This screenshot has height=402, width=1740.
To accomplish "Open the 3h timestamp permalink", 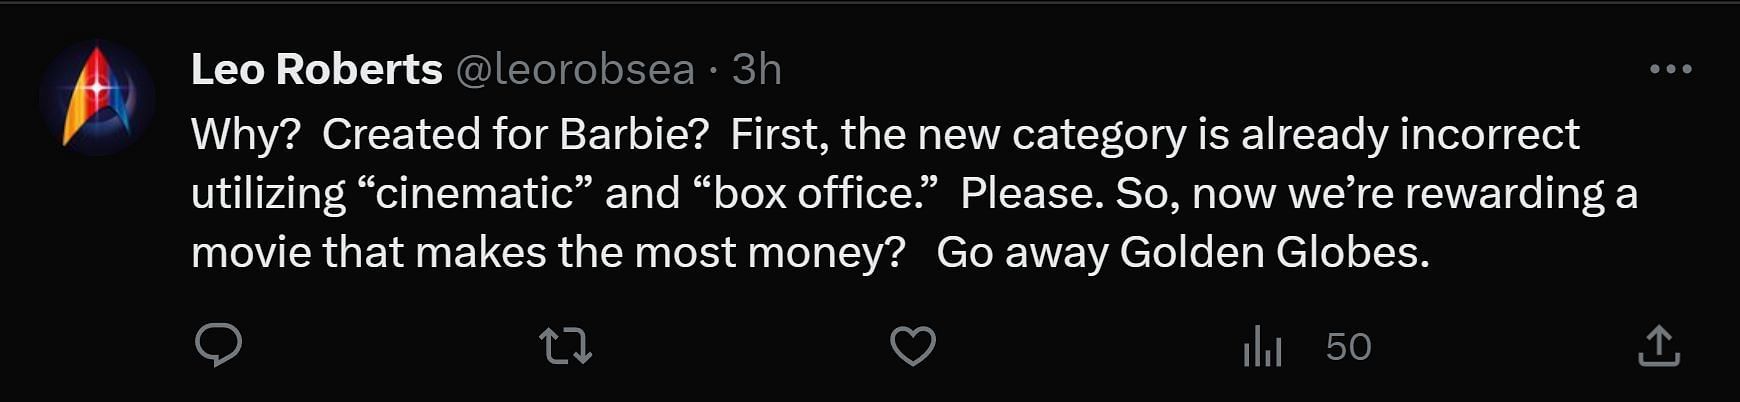I will tap(757, 69).
